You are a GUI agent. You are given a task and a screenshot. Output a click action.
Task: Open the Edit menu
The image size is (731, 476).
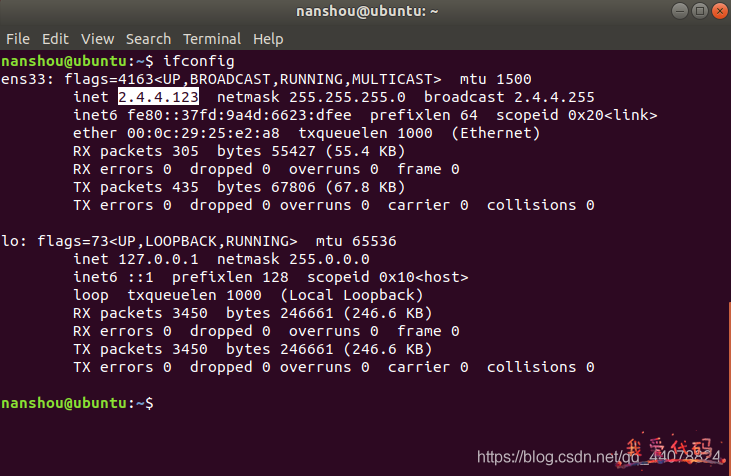pyautogui.click(x=55, y=39)
